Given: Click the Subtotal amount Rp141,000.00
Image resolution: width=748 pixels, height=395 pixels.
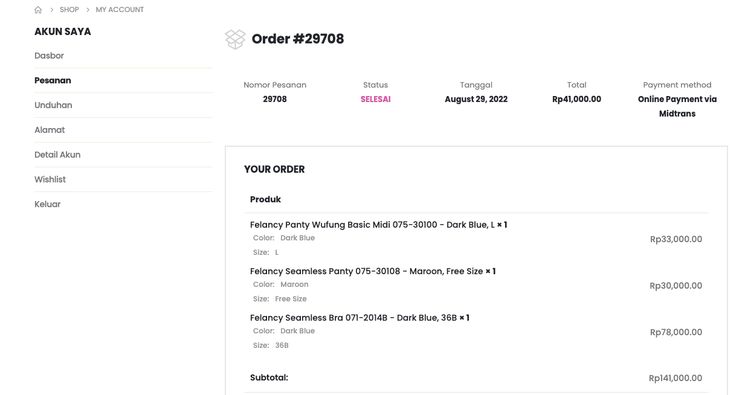Looking at the screenshot, I should click(675, 378).
